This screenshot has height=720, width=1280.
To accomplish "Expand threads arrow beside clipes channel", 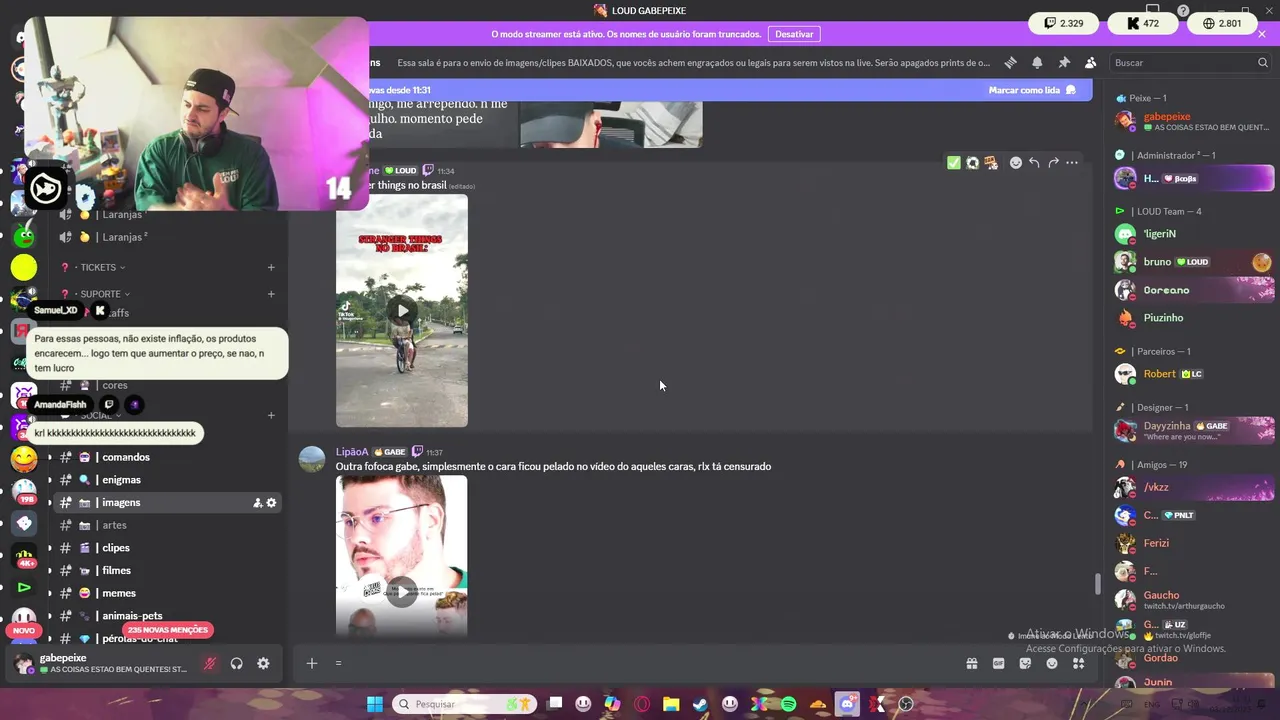I will coord(49,548).
